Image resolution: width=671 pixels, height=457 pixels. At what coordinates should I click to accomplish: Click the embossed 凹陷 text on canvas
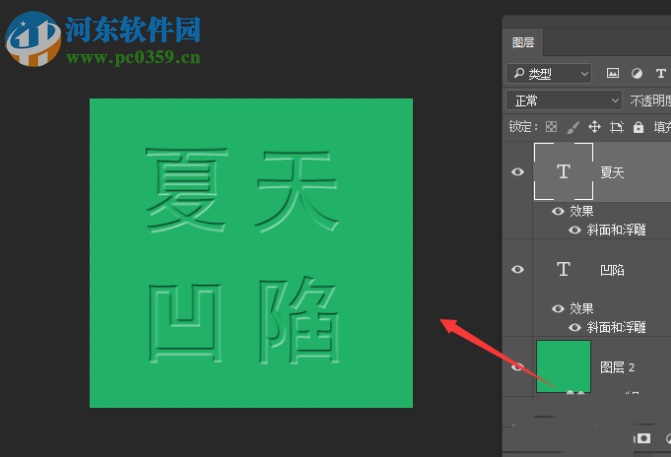pyautogui.click(x=244, y=321)
